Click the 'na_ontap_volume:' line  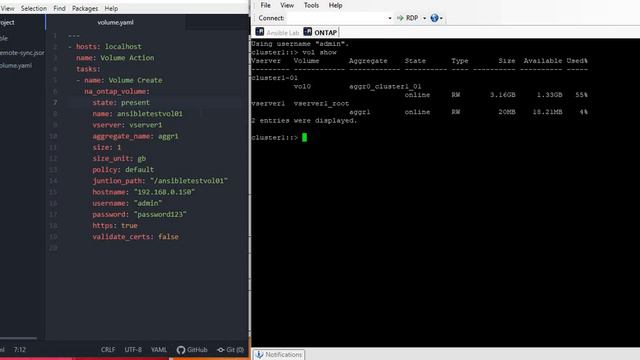(x=117, y=91)
